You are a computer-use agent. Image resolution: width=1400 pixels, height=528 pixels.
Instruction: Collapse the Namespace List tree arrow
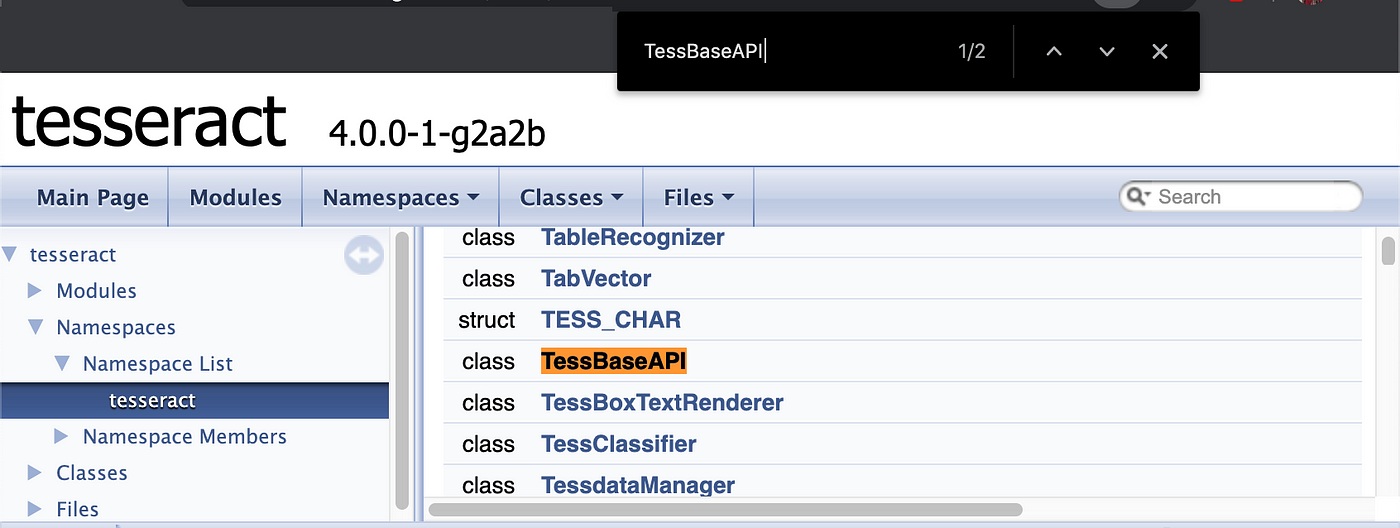coord(62,364)
